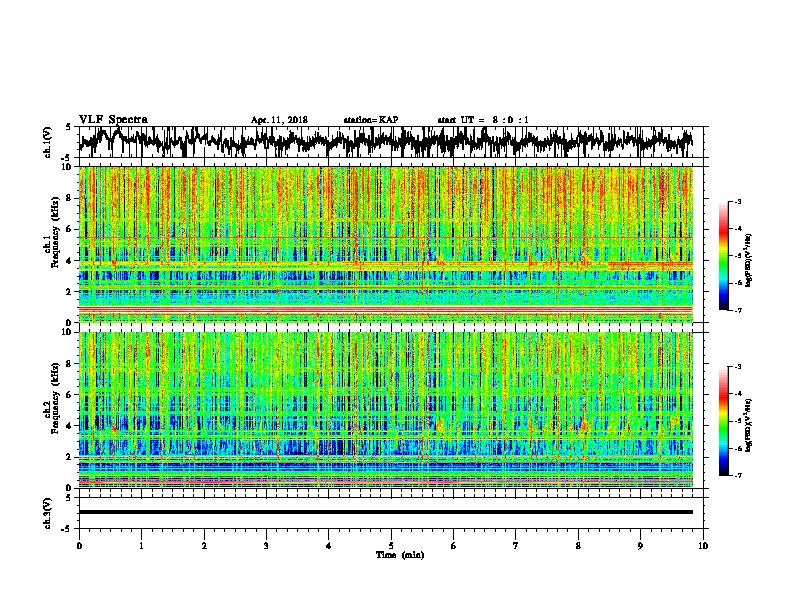This screenshot has width=792, height=612.
Task: Click the "ch.1(V)" waveform axis label
Action: (48, 142)
